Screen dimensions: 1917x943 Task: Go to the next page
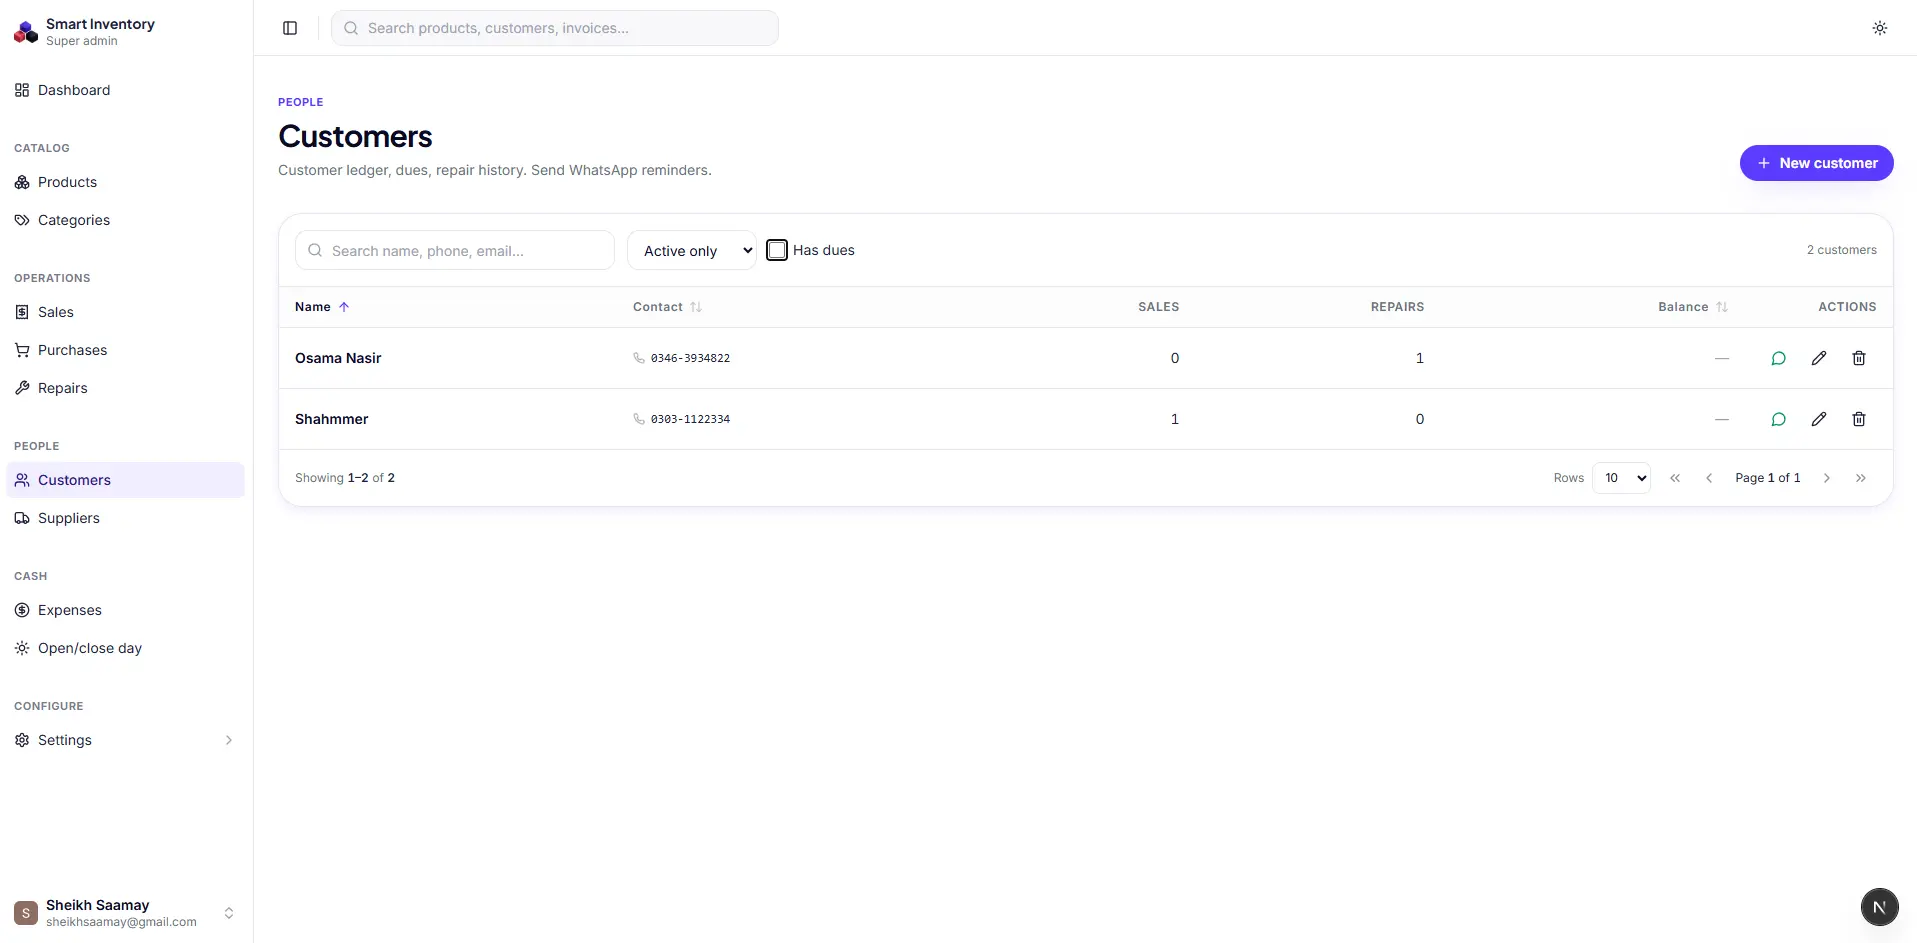click(x=1827, y=478)
